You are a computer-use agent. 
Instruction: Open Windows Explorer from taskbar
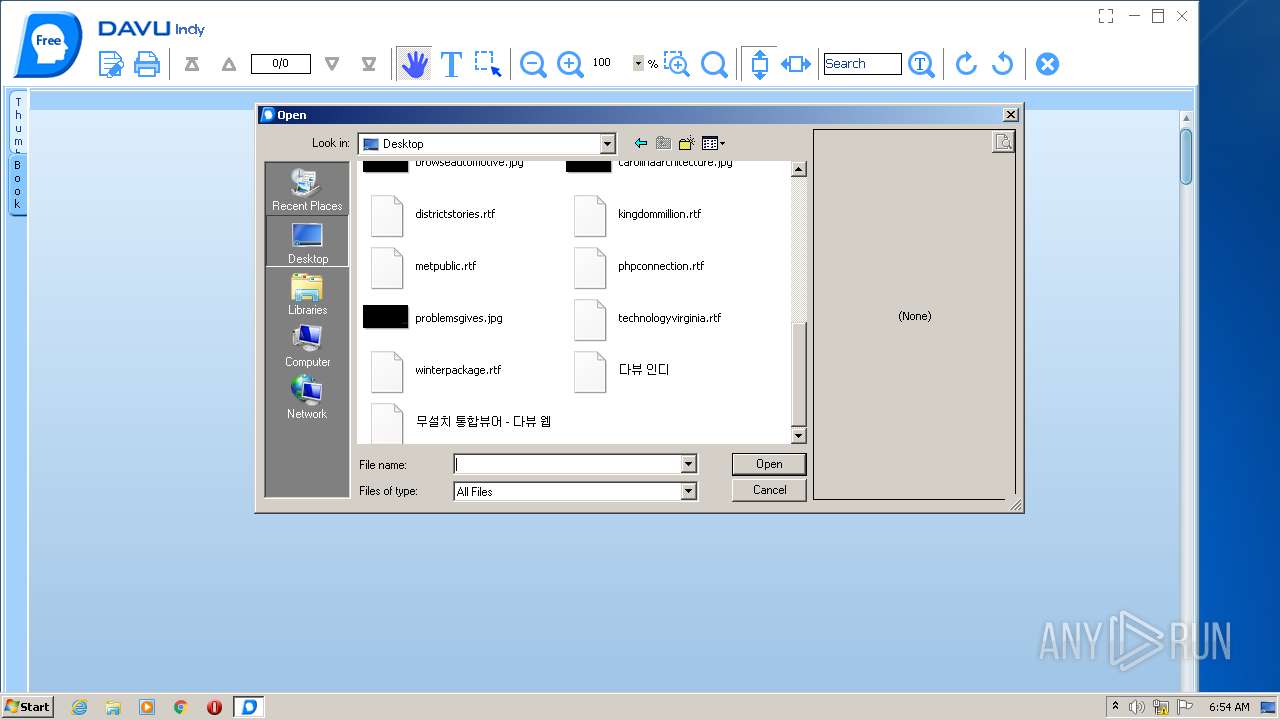pos(113,707)
